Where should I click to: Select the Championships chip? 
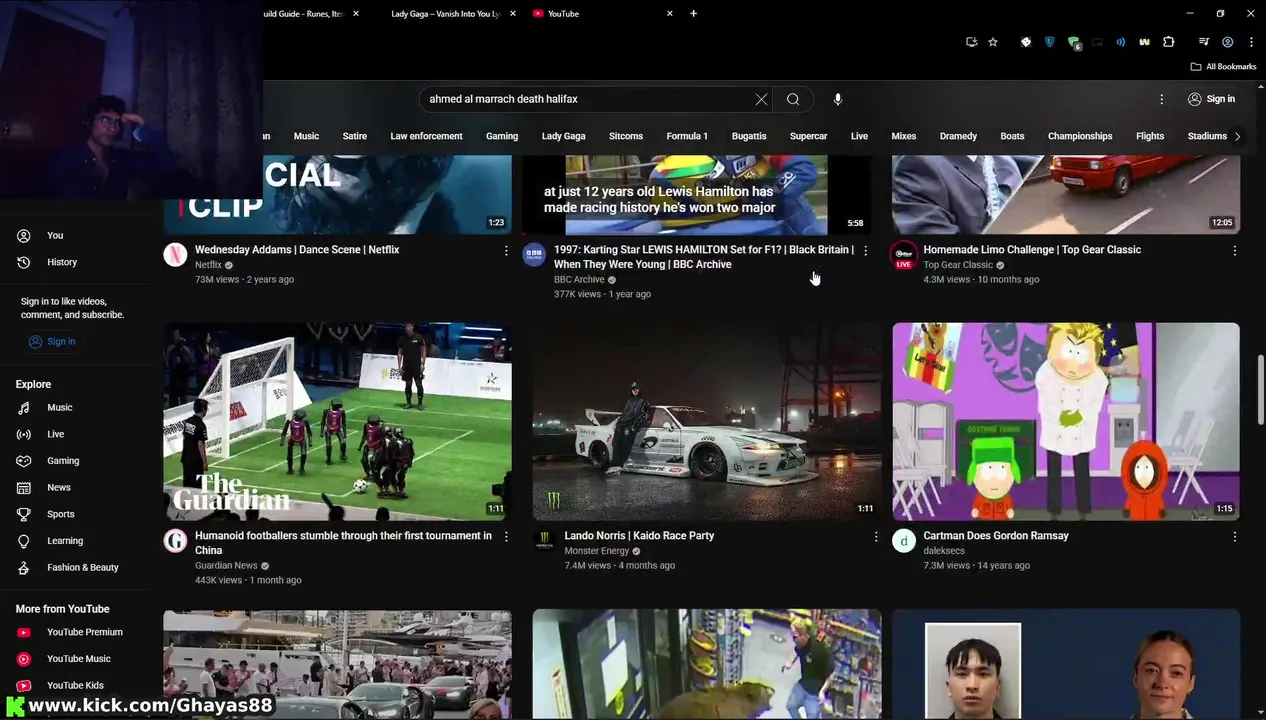click(x=1080, y=136)
